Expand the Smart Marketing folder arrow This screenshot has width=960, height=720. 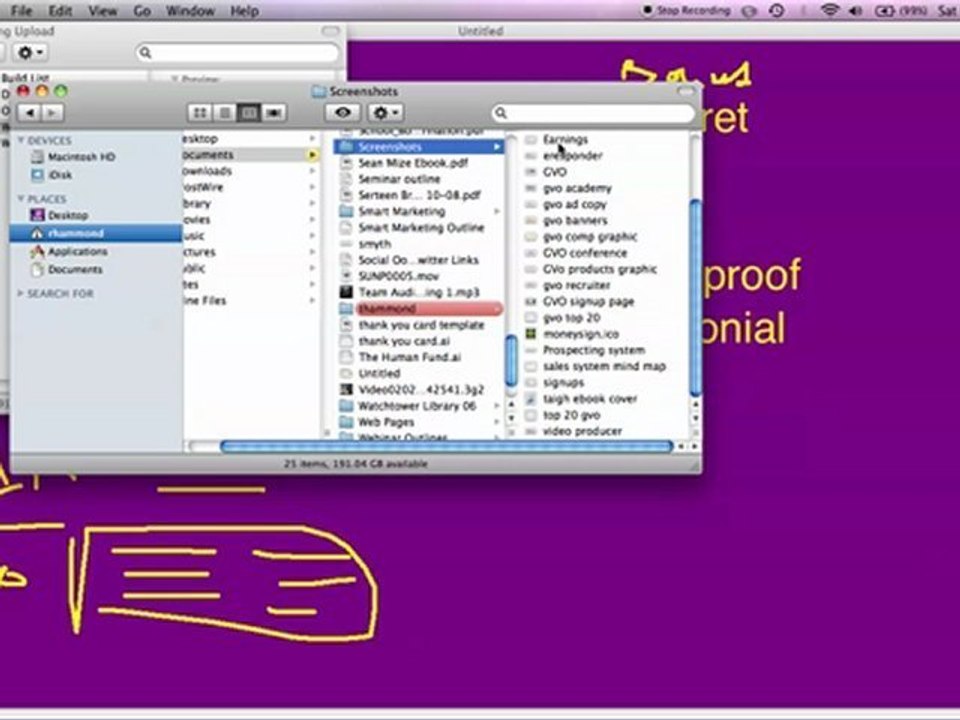pyautogui.click(x=497, y=211)
